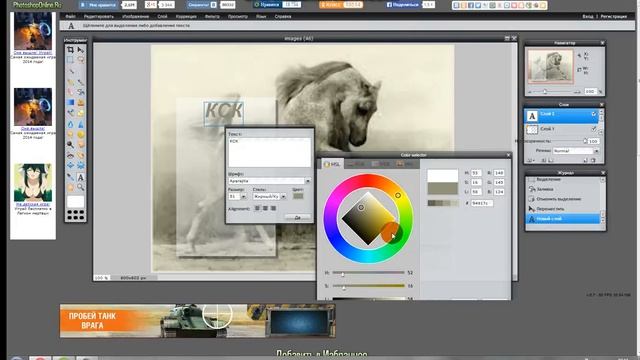
Task: Select the Blur tool
Action: (x=70, y=124)
